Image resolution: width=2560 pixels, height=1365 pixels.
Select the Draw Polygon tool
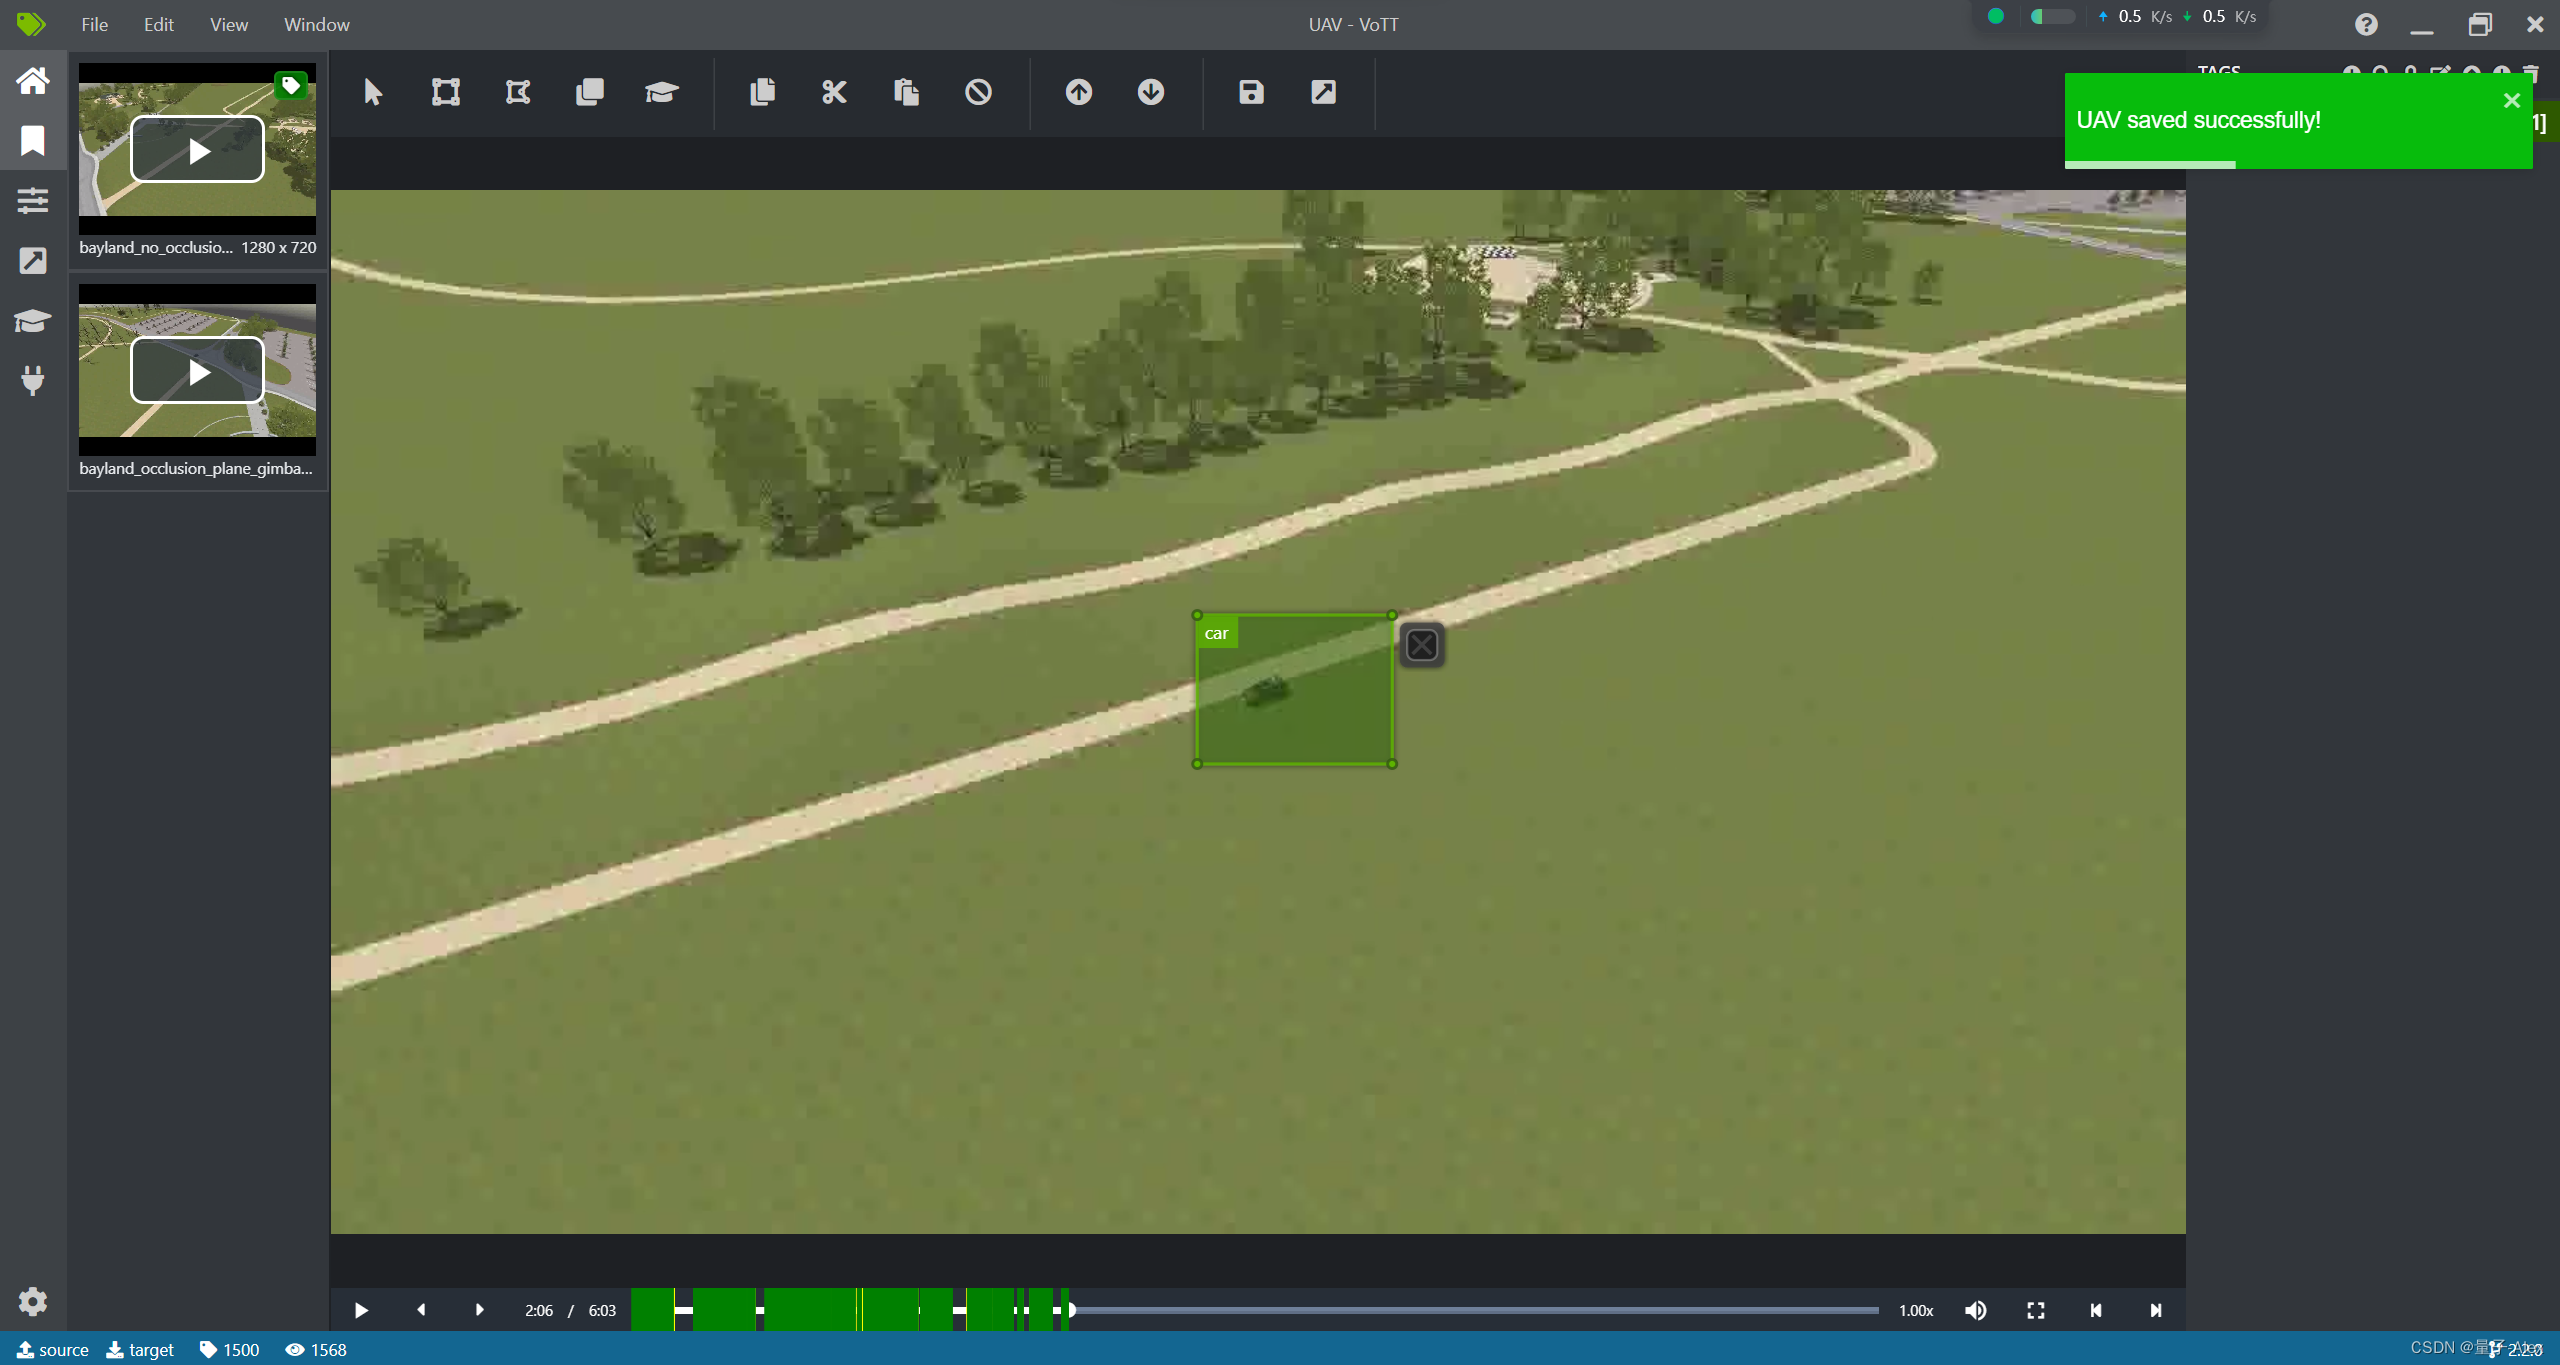pyautogui.click(x=518, y=92)
